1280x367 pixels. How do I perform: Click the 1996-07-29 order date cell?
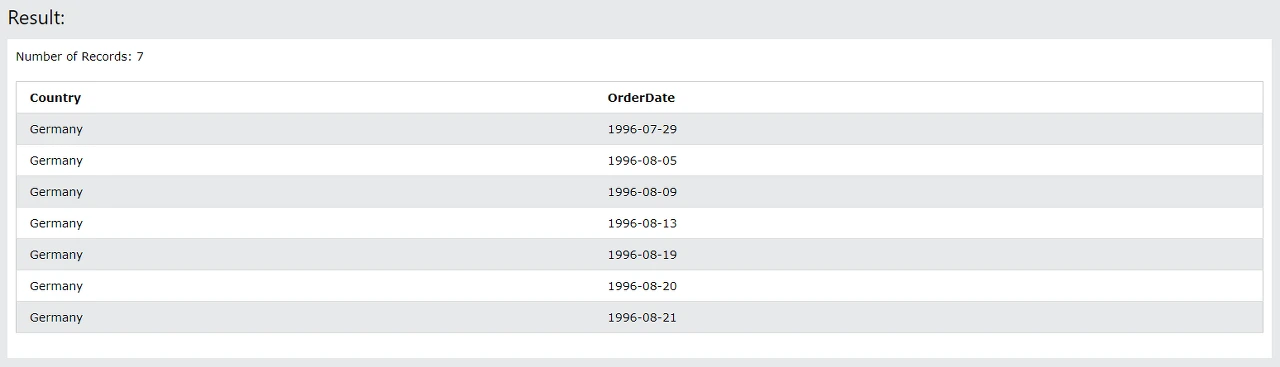[x=642, y=129]
